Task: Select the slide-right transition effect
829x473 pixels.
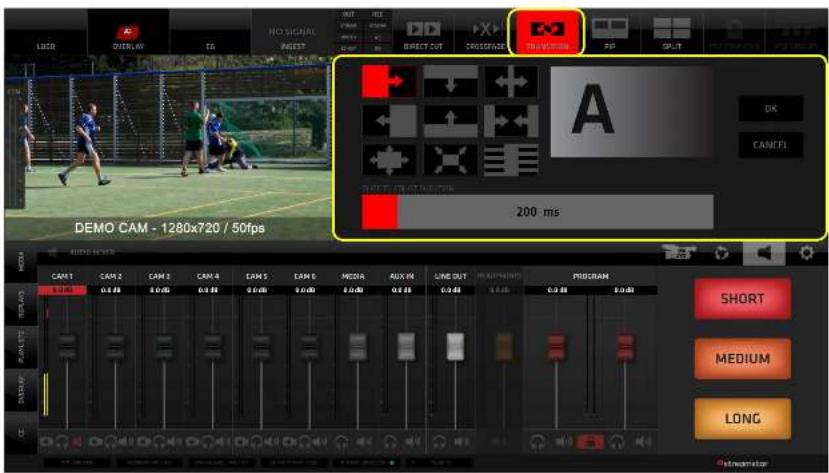Action: [389, 81]
